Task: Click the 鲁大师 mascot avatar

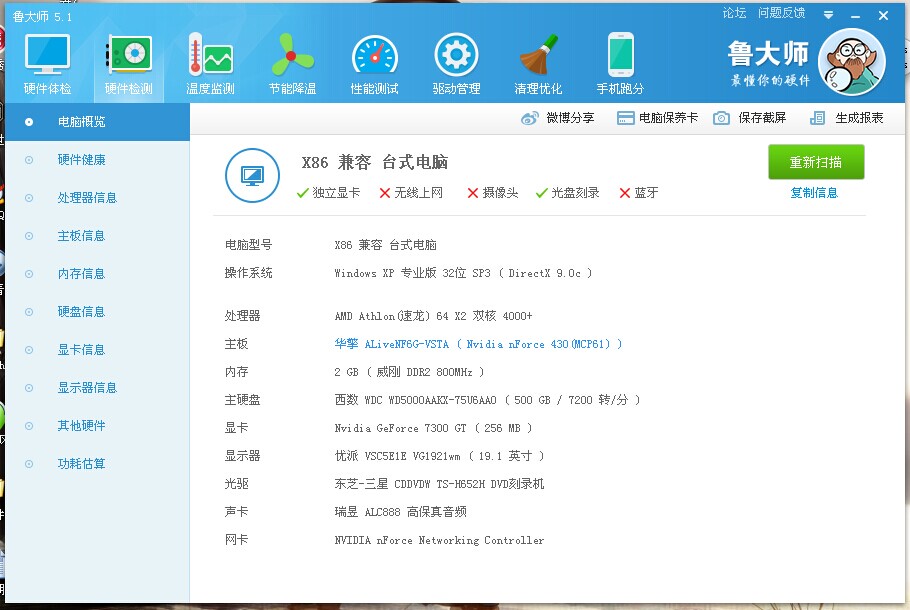Action: pos(851,62)
